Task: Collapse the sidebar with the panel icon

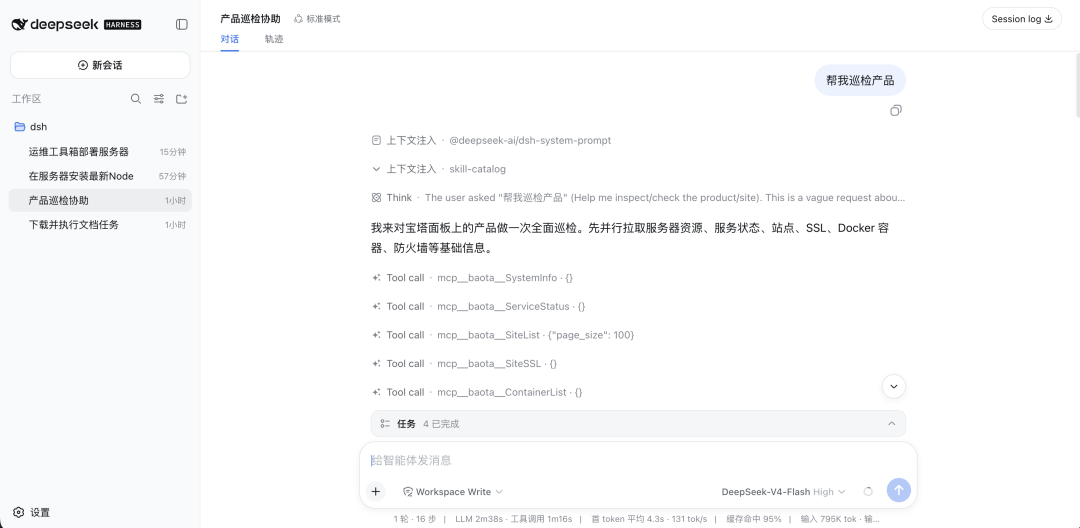Action: (x=182, y=24)
